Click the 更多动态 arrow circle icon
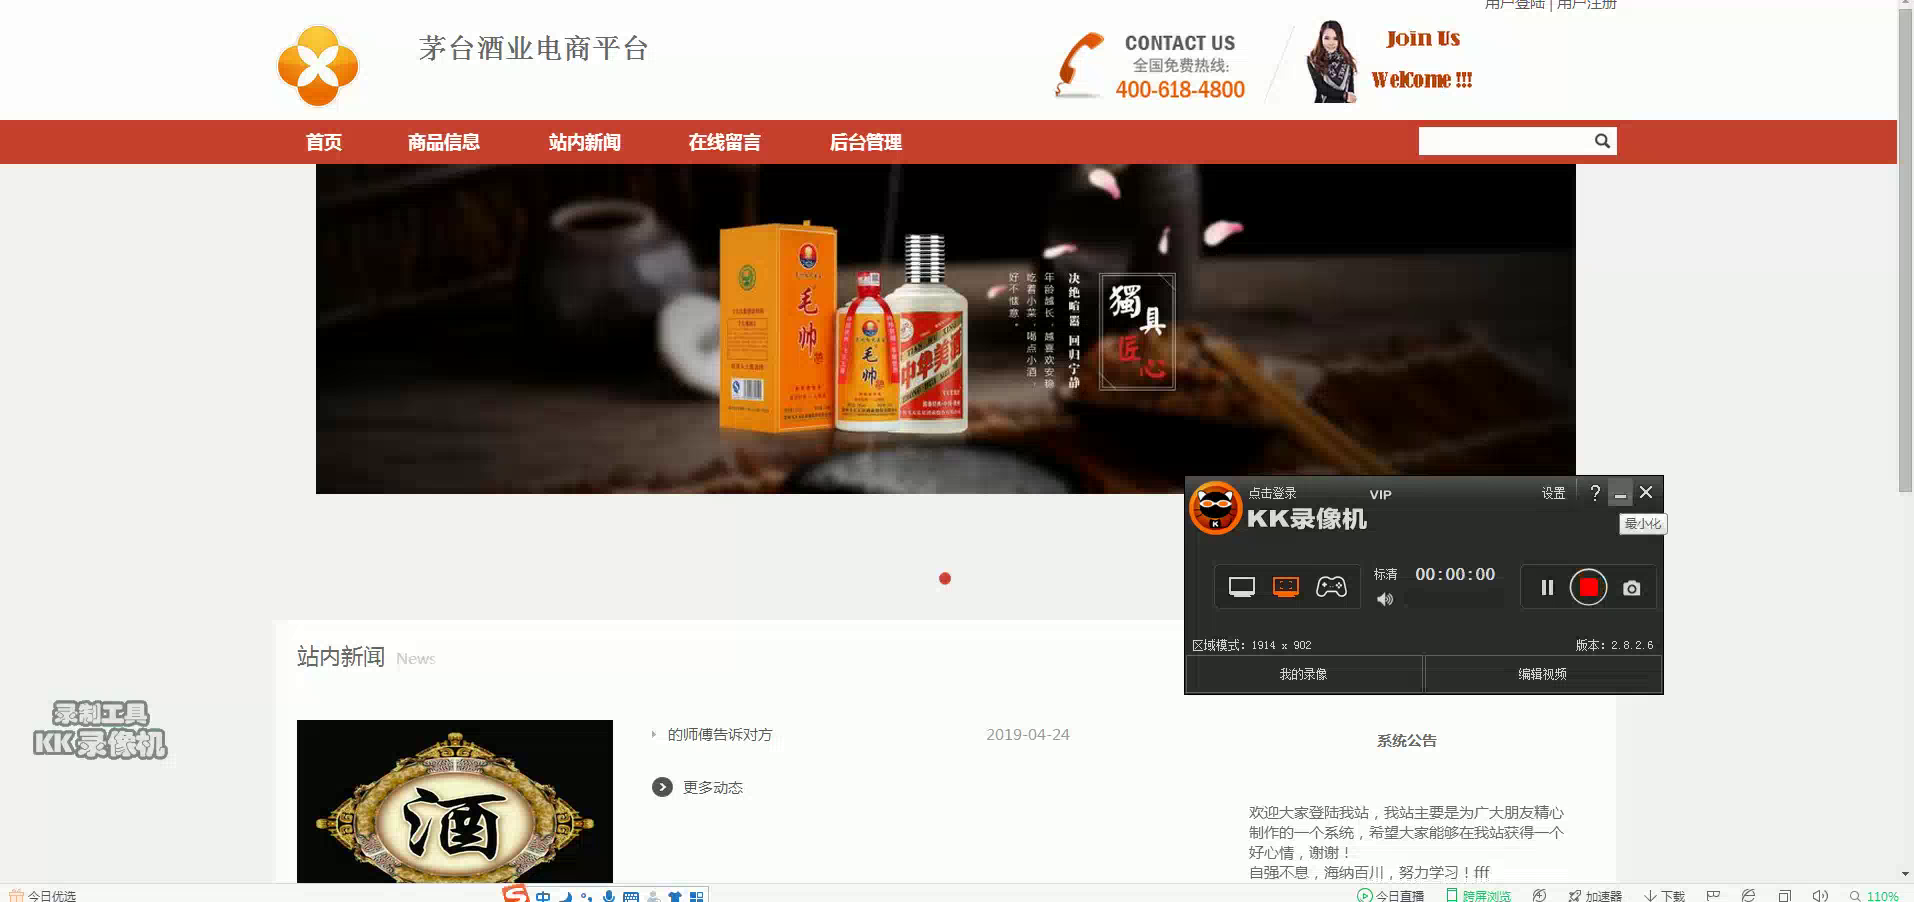The height and width of the screenshot is (902, 1914). coord(662,787)
